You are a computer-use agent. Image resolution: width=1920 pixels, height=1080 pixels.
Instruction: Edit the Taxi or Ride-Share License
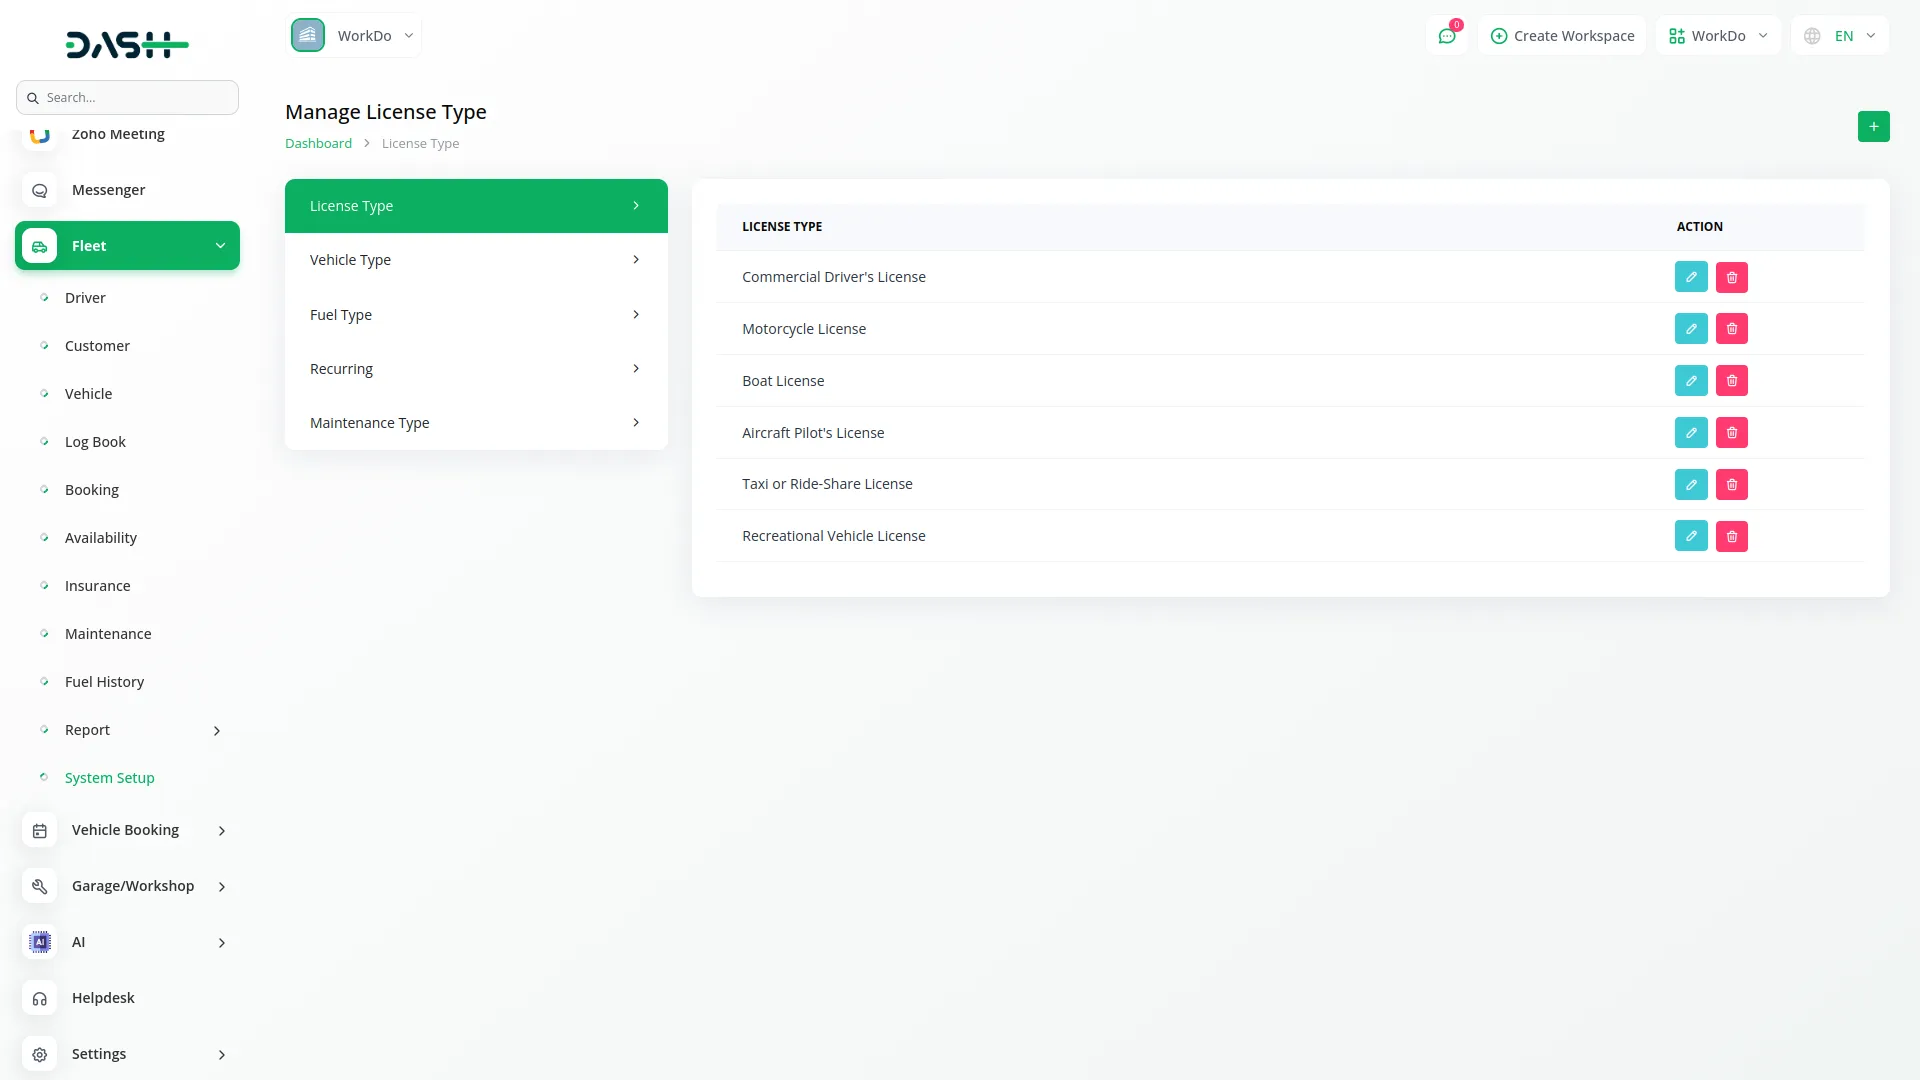(x=1690, y=485)
